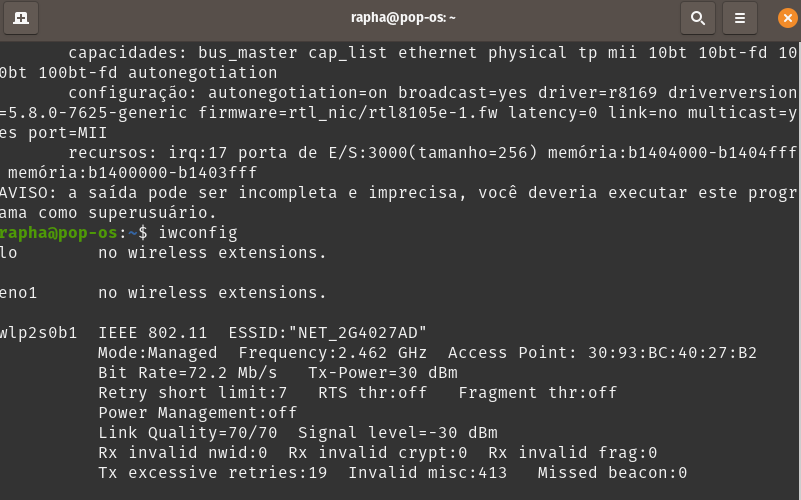Viewport: 801px width, 500px height.
Task: Click the Frequency:2.462 GHz text
Action: pos(333,353)
